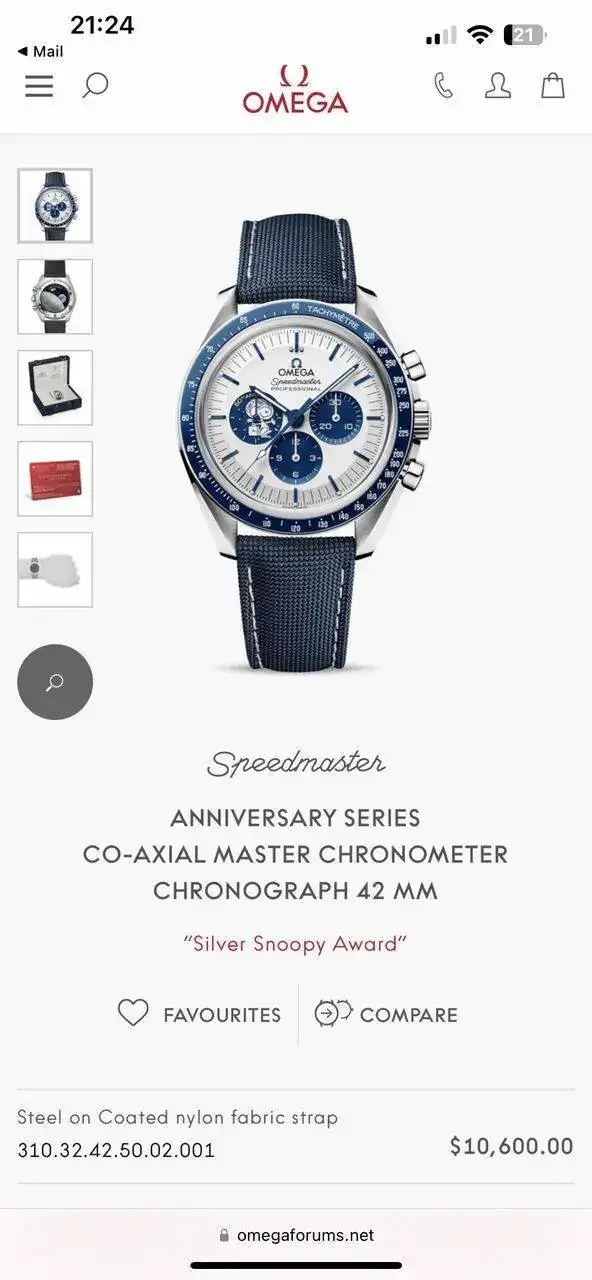Tap the search magnifier in header
This screenshot has width=592, height=1280.
pos(94,86)
